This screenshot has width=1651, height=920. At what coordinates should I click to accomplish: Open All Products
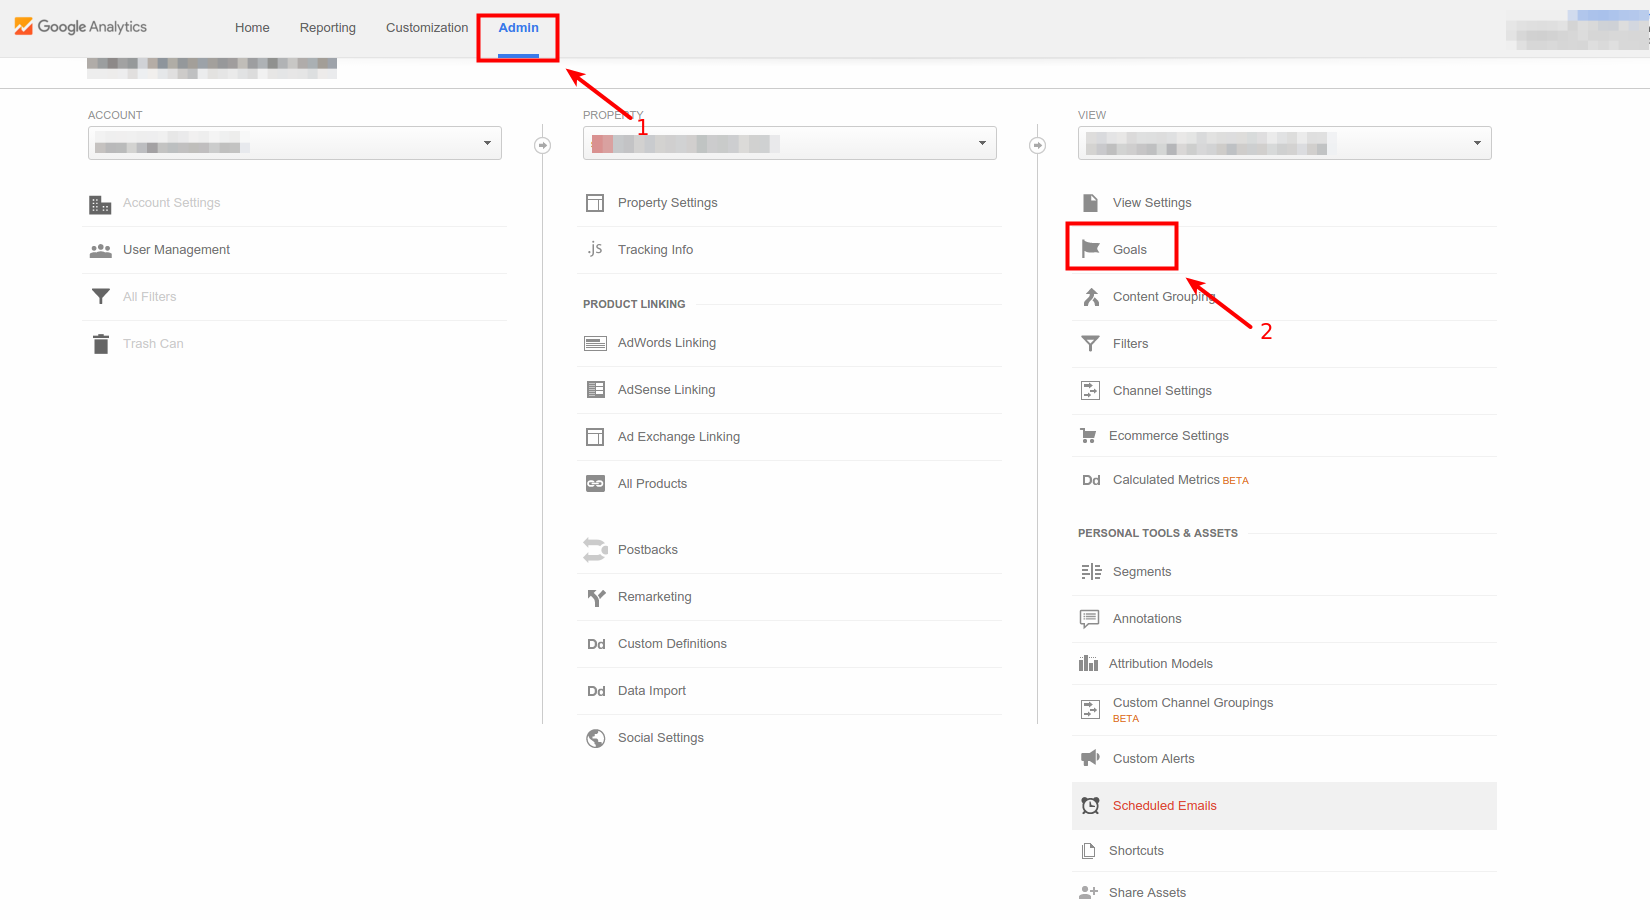coord(652,484)
